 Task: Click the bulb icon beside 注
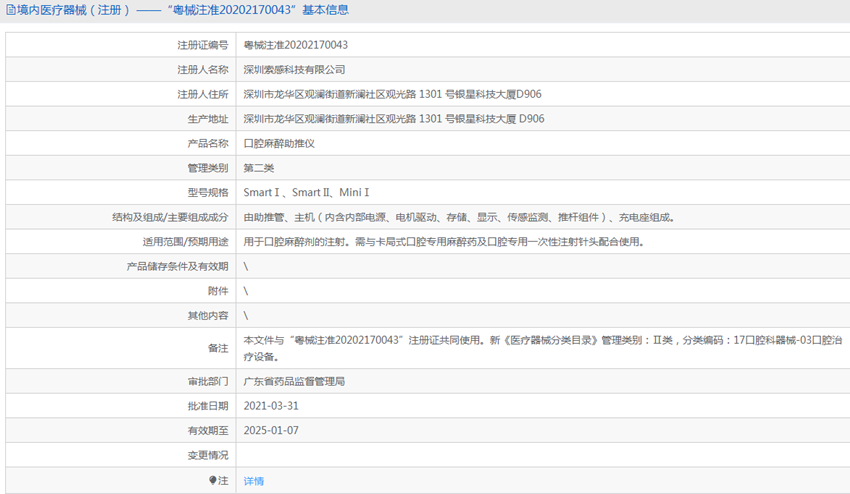coord(212,480)
